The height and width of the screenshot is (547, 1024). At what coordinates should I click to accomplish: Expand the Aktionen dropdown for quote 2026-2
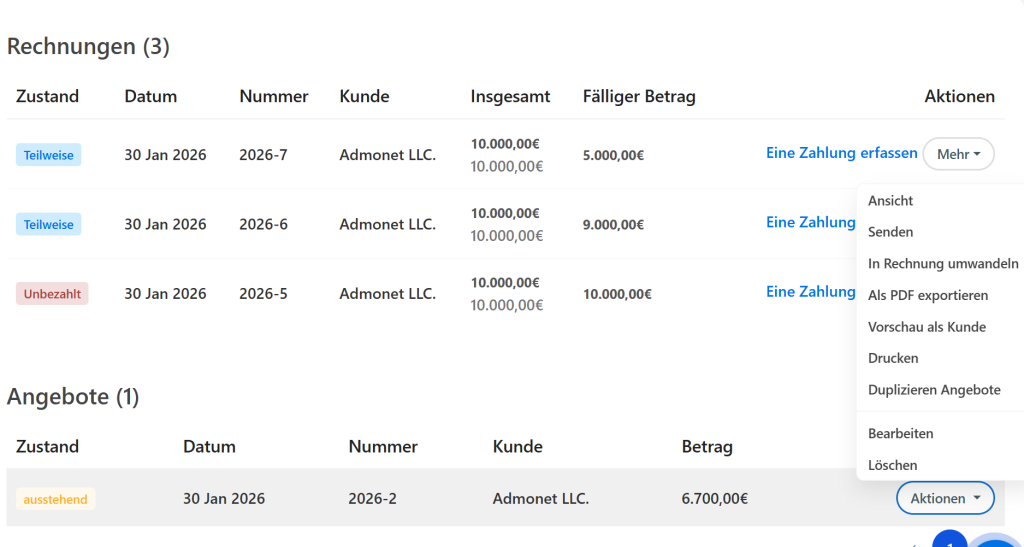point(945,498)
